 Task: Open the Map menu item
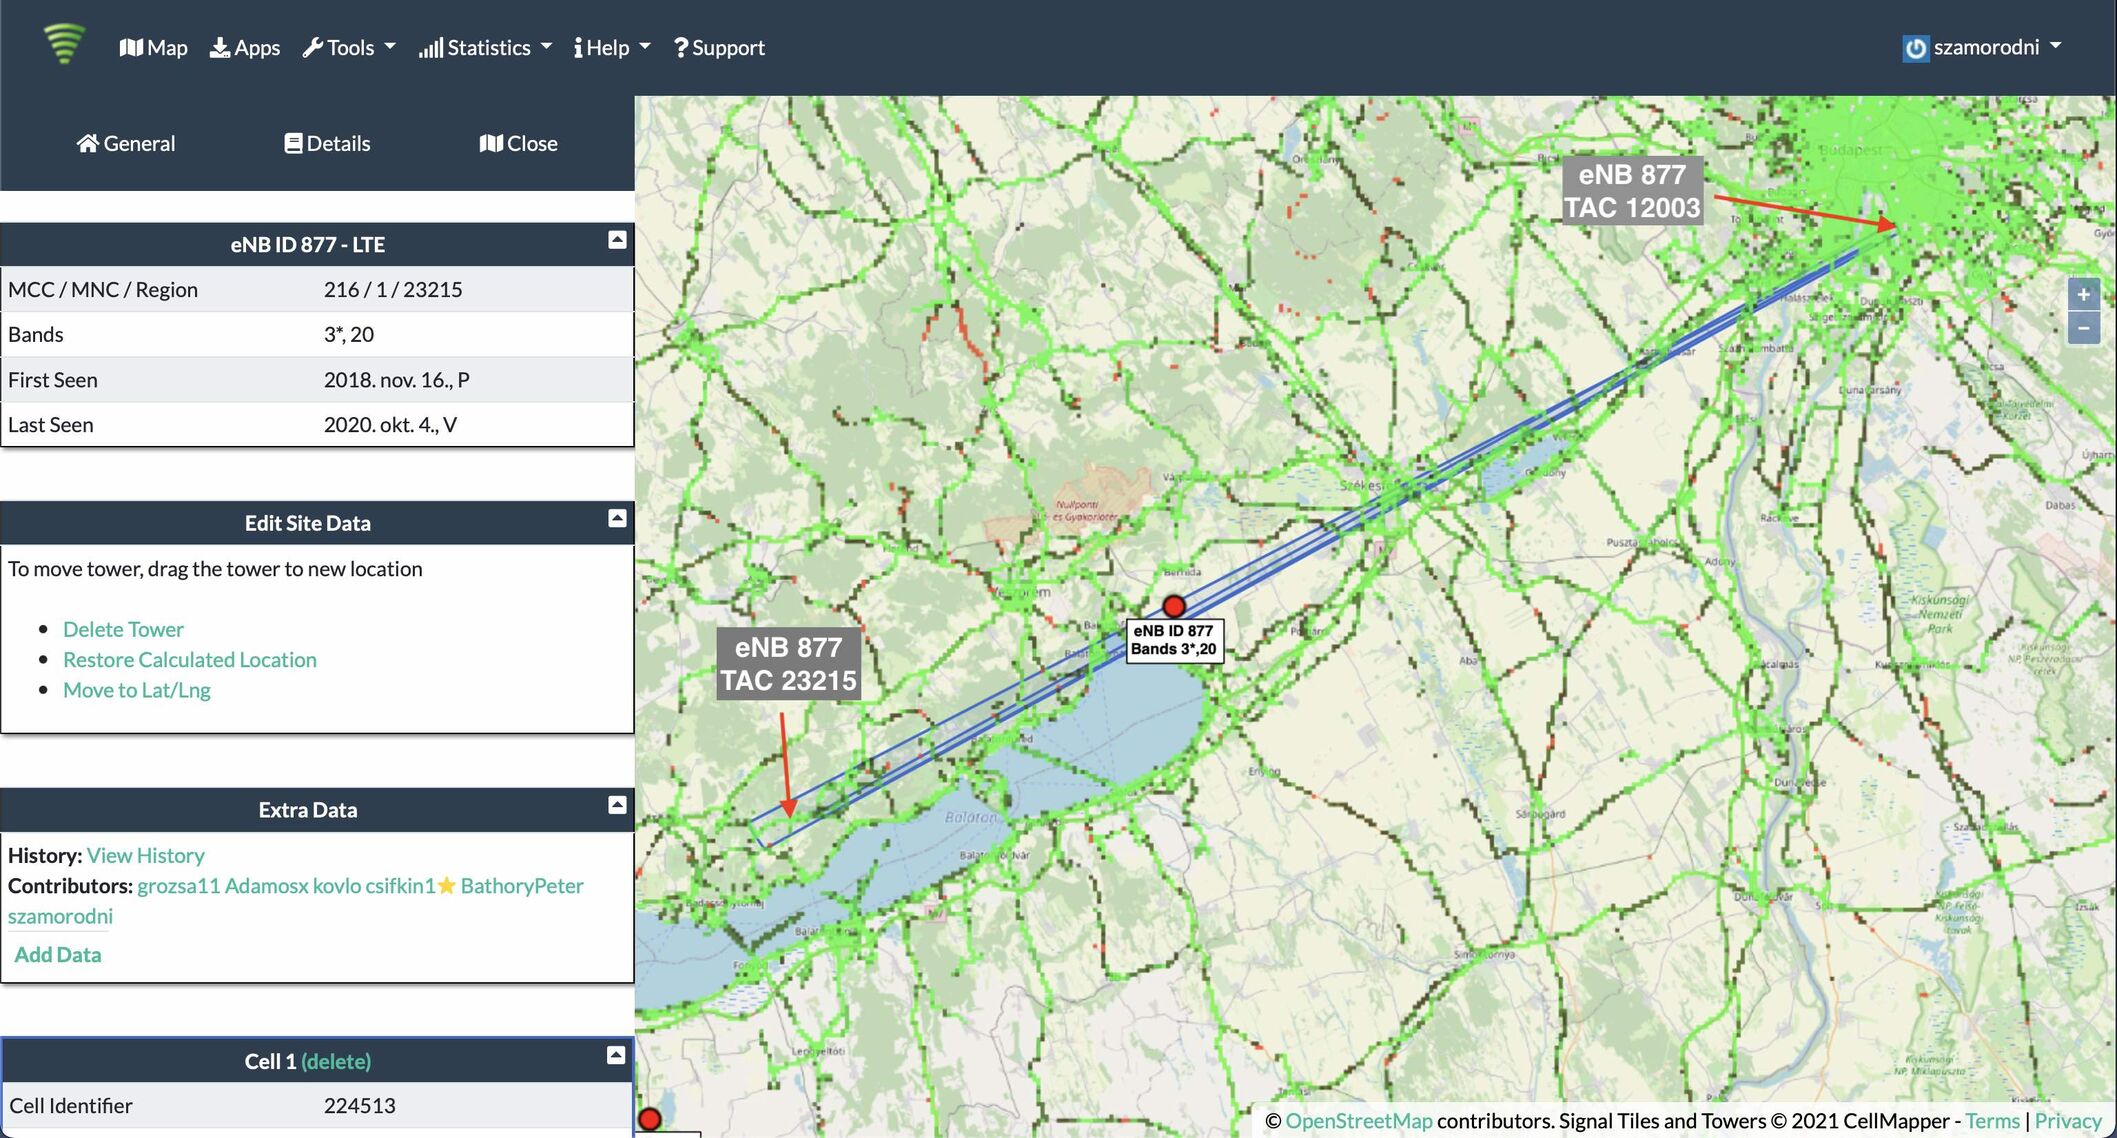(153, 47)
